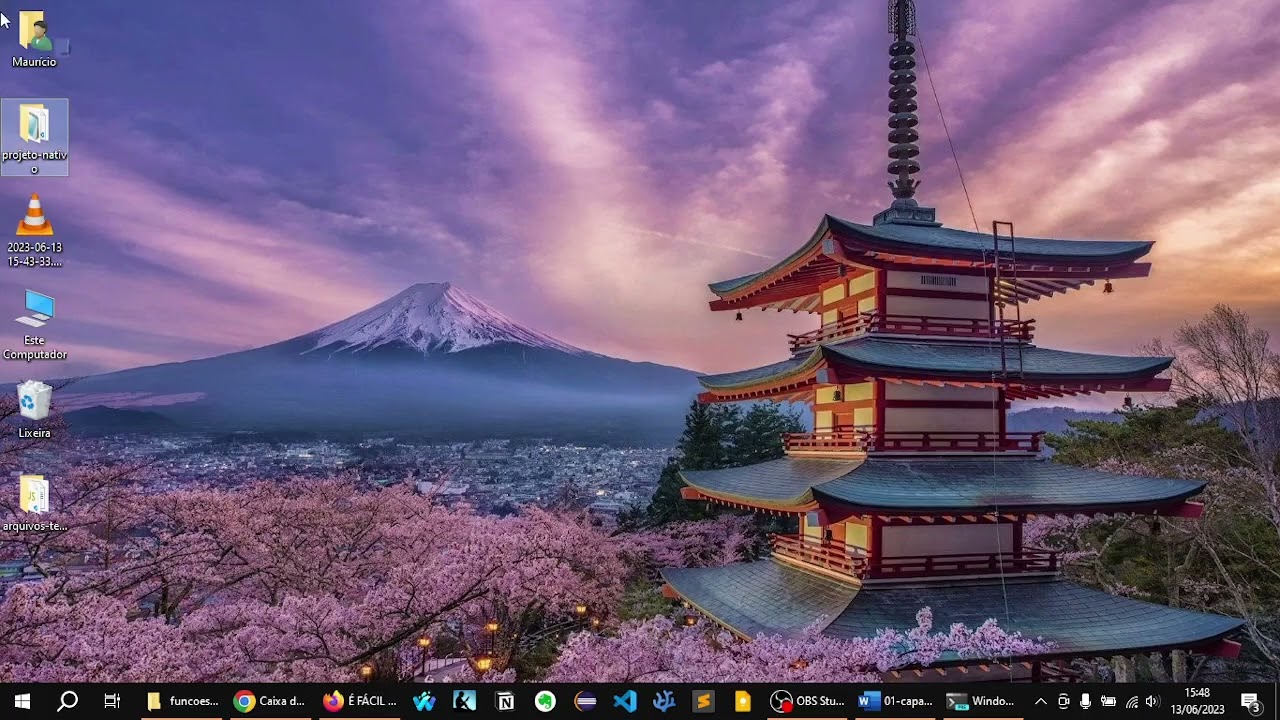
Task: Open the Windows Start menu
Action: coord(22,701)
